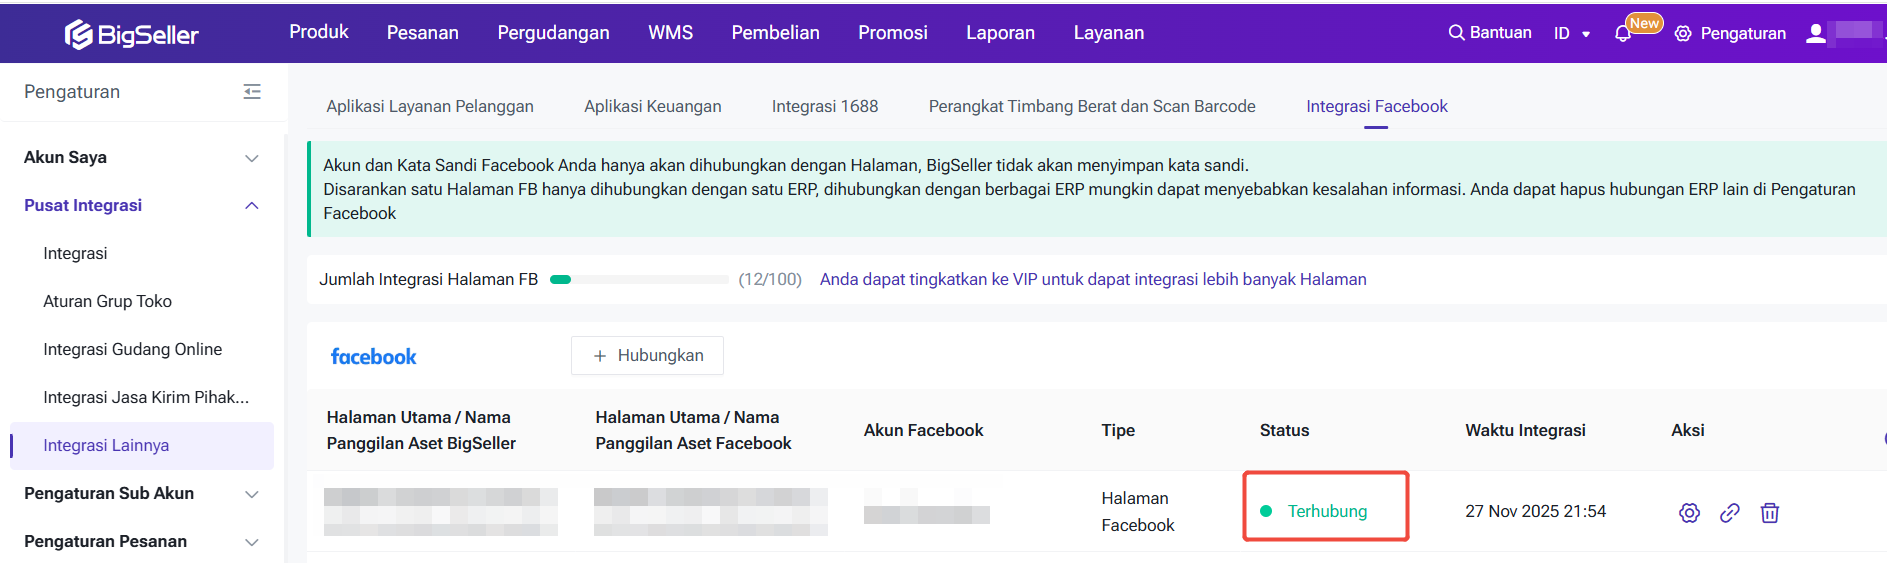This screenshot has height=563, width=1887.
Task: Click the Hubungkan button
Action: [647, 356]
